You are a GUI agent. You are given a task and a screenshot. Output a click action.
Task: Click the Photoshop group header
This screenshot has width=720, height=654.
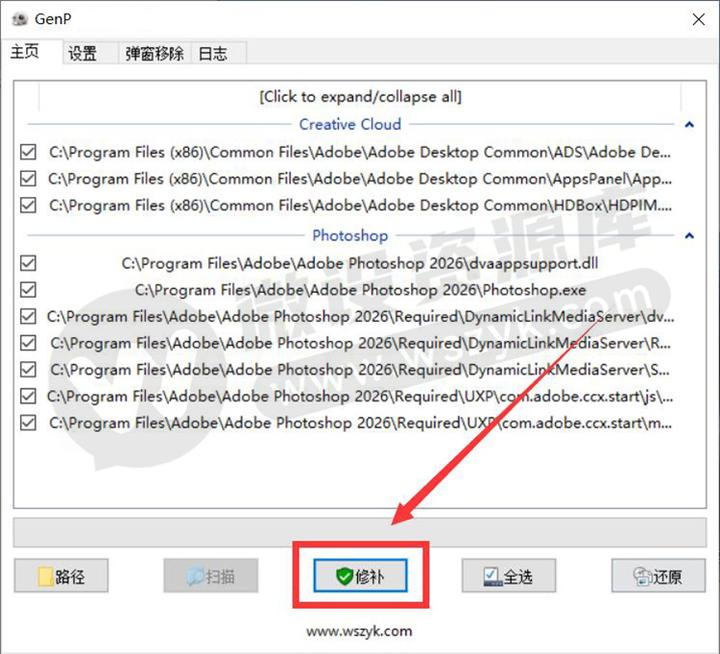[x=350, y=236]
